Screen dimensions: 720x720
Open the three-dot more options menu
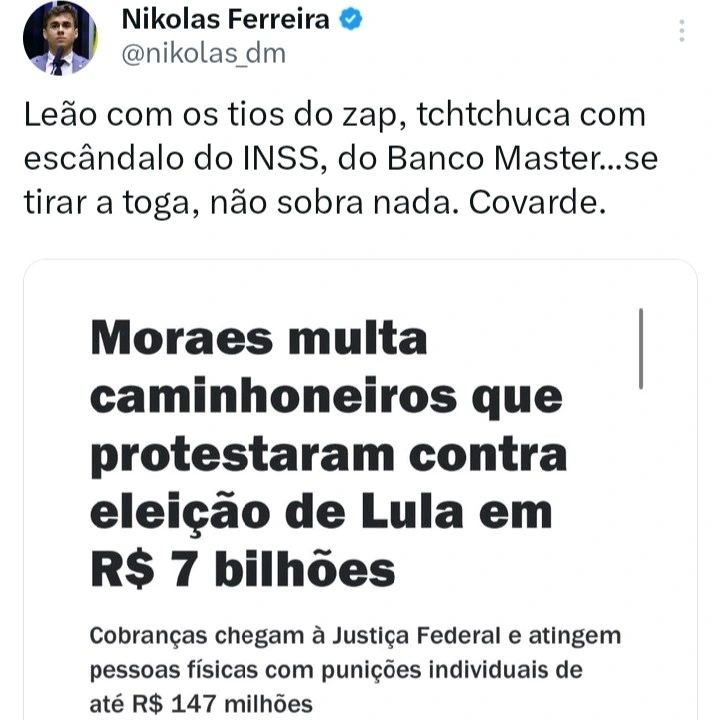(683, 30)
